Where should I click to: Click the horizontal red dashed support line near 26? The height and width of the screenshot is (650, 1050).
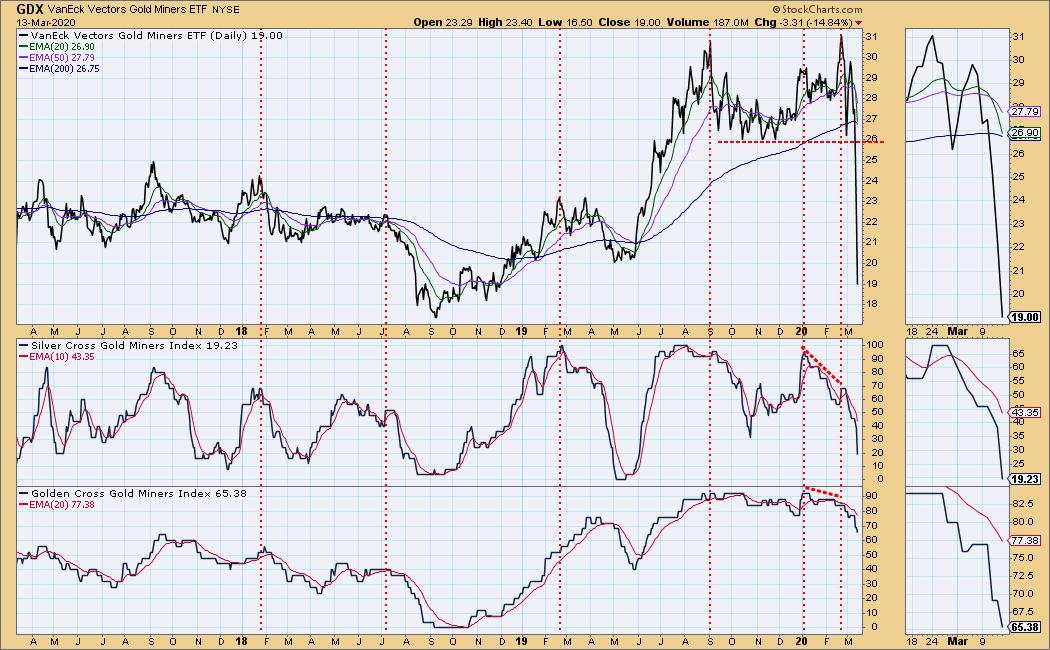coord(801,142)
